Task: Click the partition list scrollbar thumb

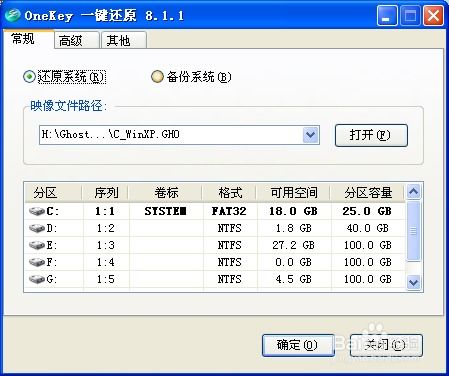Action: pos(413,231)
